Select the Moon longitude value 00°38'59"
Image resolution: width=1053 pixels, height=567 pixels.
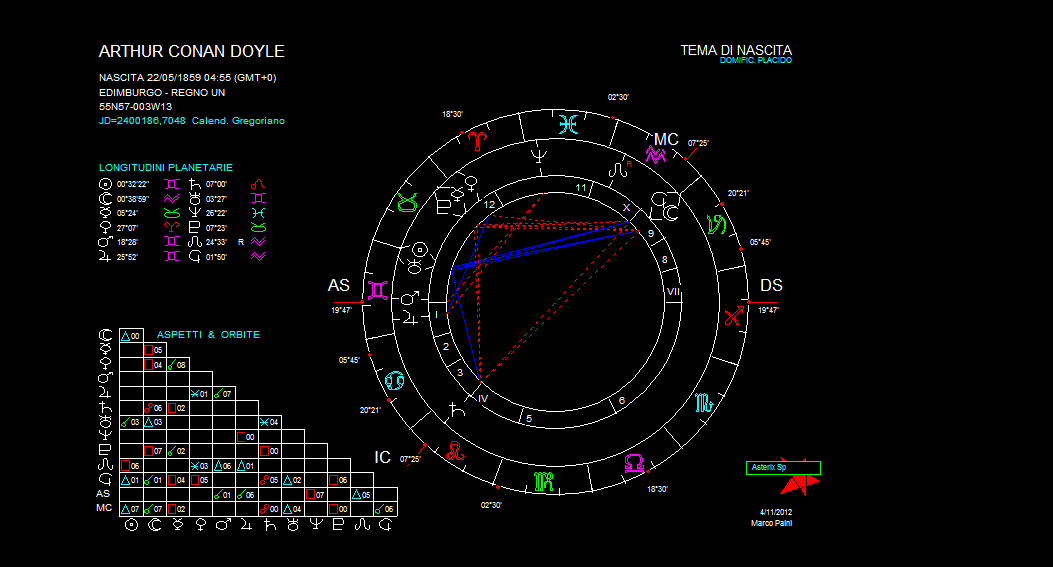(x=133, y=199)
